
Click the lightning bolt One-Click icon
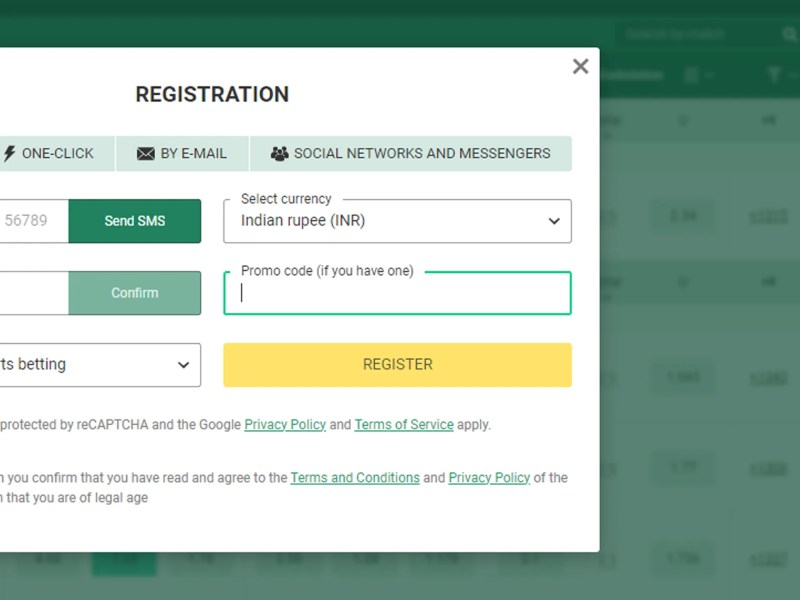pyautogui.click(x=9, y=154)
